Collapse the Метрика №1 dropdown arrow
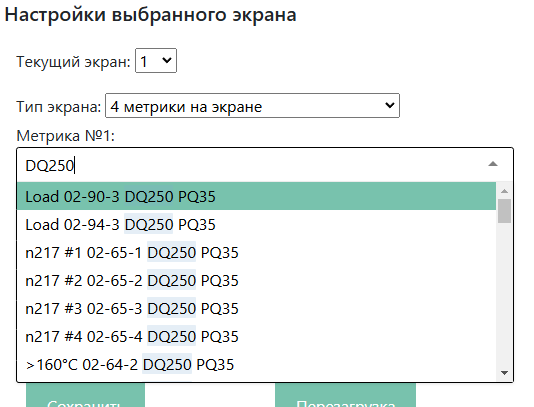 tap(493, 164)
